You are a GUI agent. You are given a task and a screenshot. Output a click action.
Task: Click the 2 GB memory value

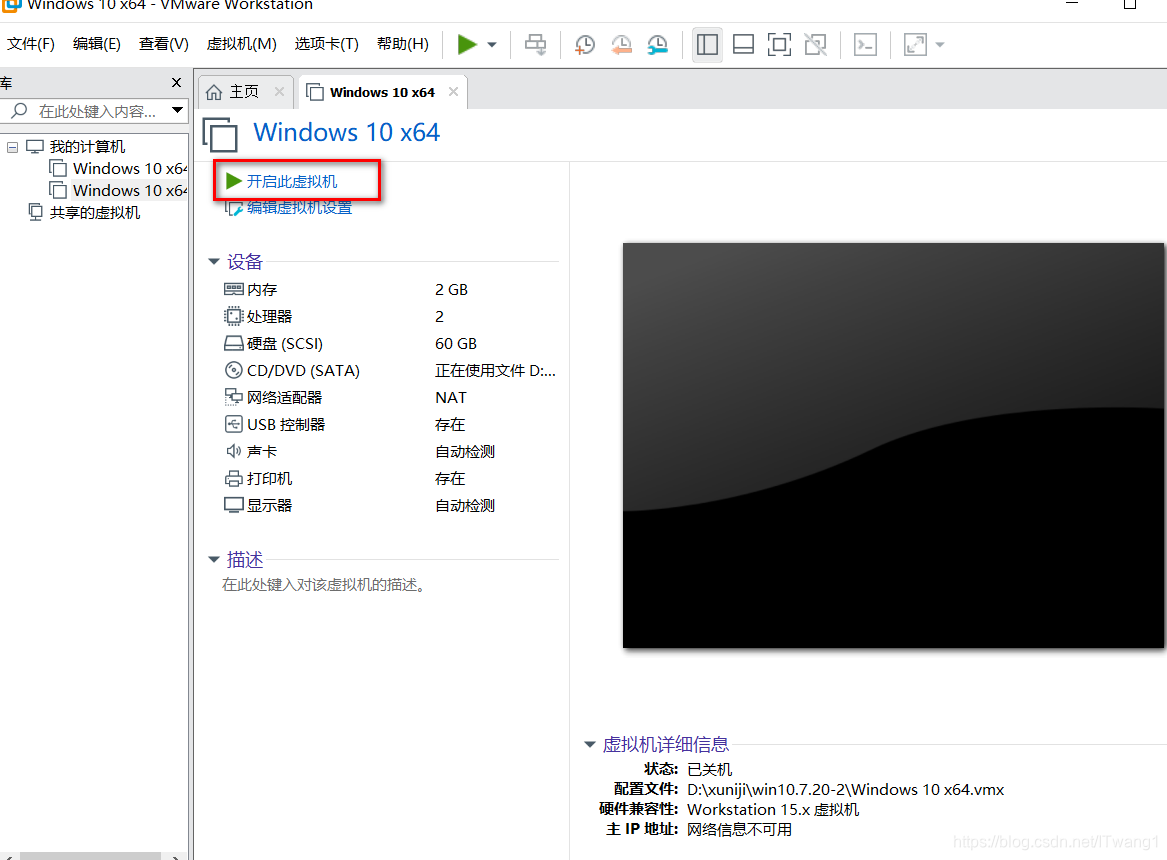coord(451,289)
